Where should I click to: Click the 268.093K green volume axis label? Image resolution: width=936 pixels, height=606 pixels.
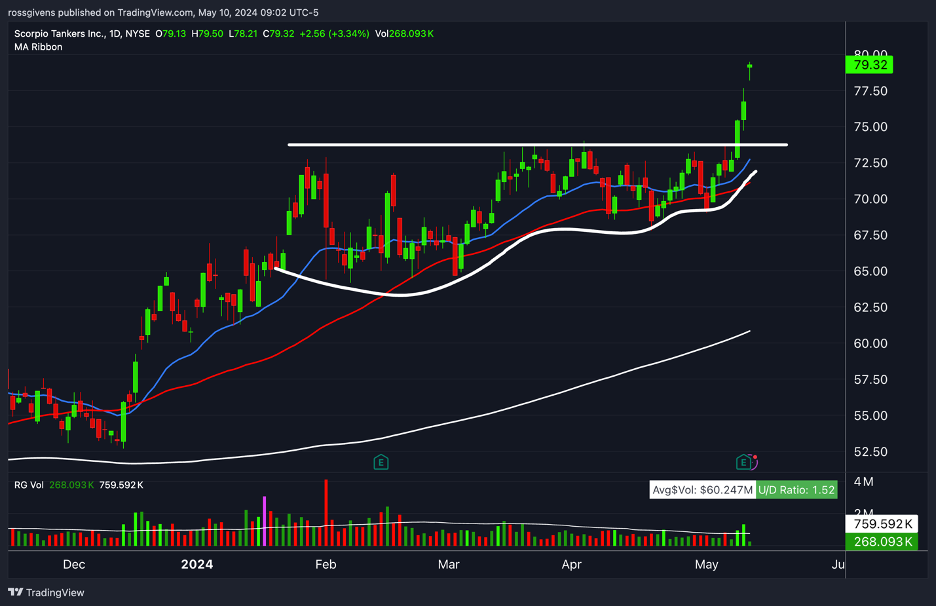pyautogui.click(x=882, y=542)
